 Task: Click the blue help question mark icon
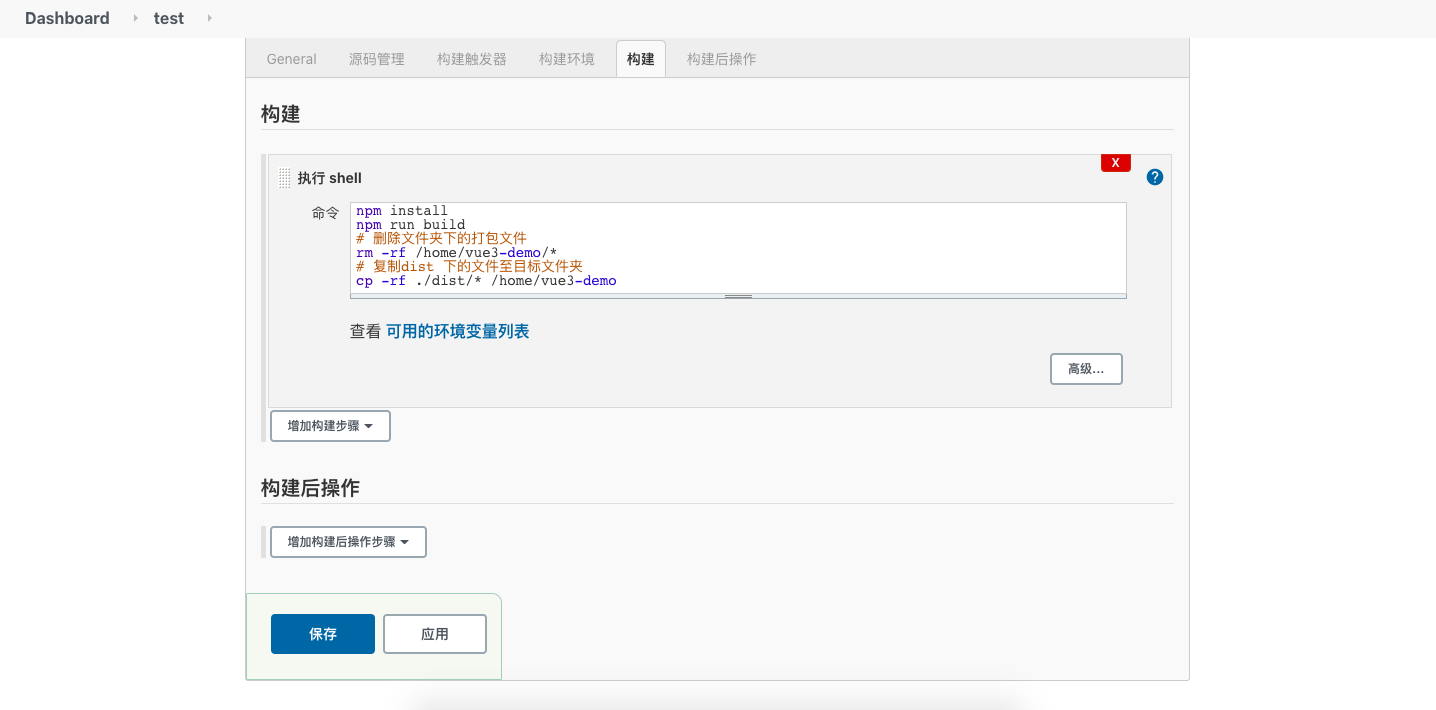pos(1155,177)
